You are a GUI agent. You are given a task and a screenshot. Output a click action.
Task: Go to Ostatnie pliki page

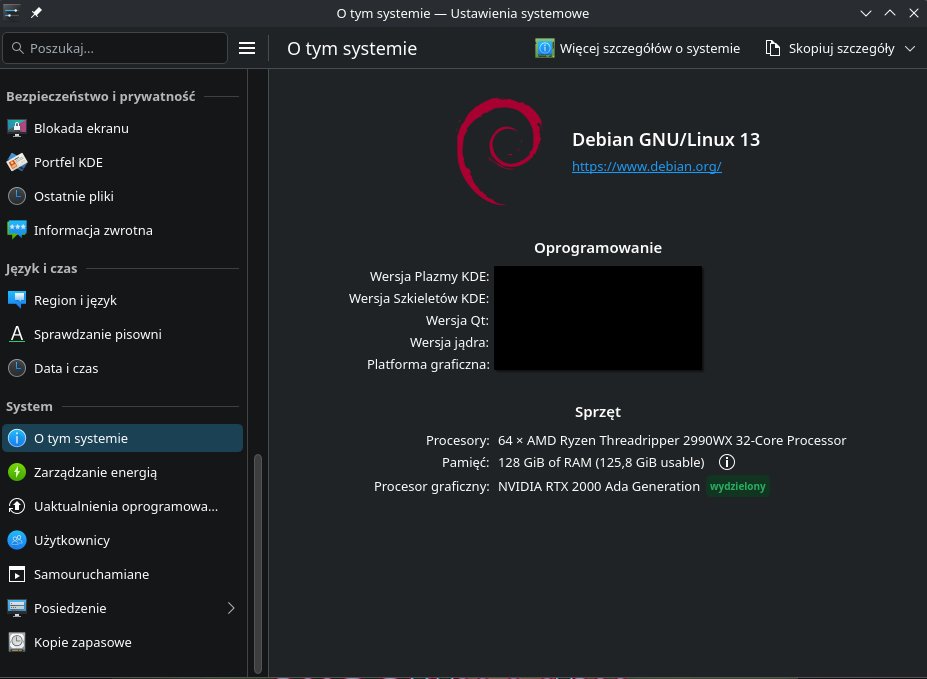(122, 196)
